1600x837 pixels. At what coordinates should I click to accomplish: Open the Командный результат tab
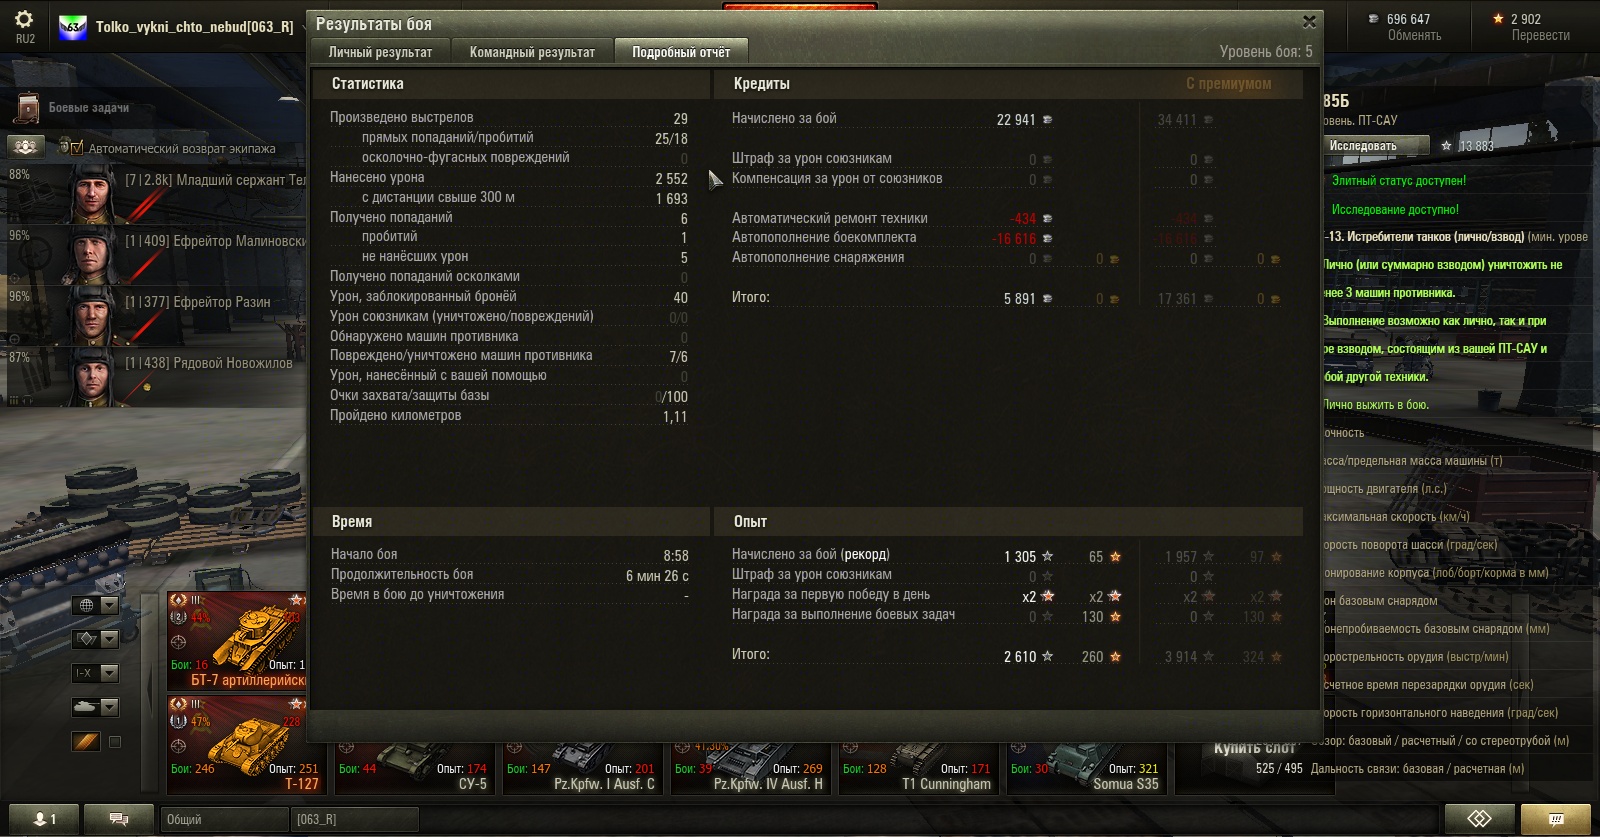[x=532, y=52]
